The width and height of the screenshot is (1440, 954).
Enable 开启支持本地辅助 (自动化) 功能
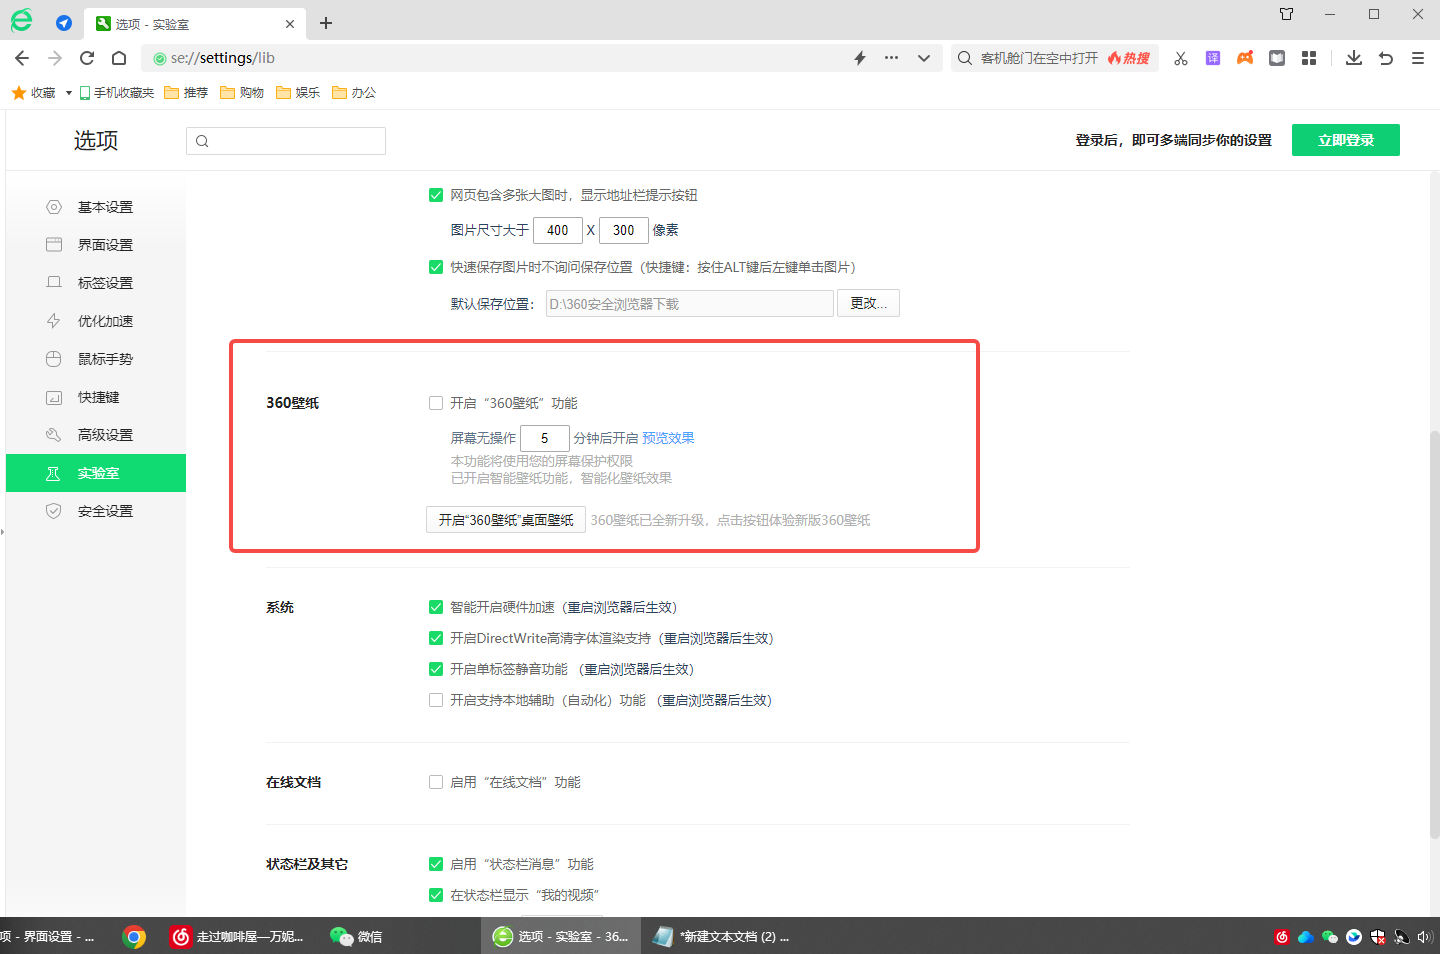click(436, 700)
